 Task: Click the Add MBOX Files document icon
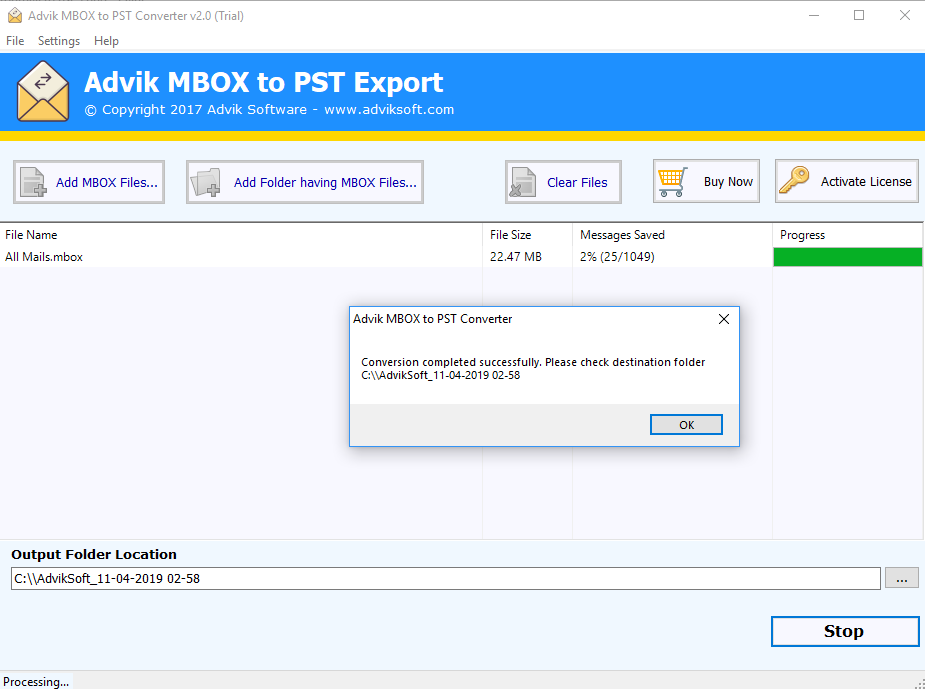(x=33, y=182)
